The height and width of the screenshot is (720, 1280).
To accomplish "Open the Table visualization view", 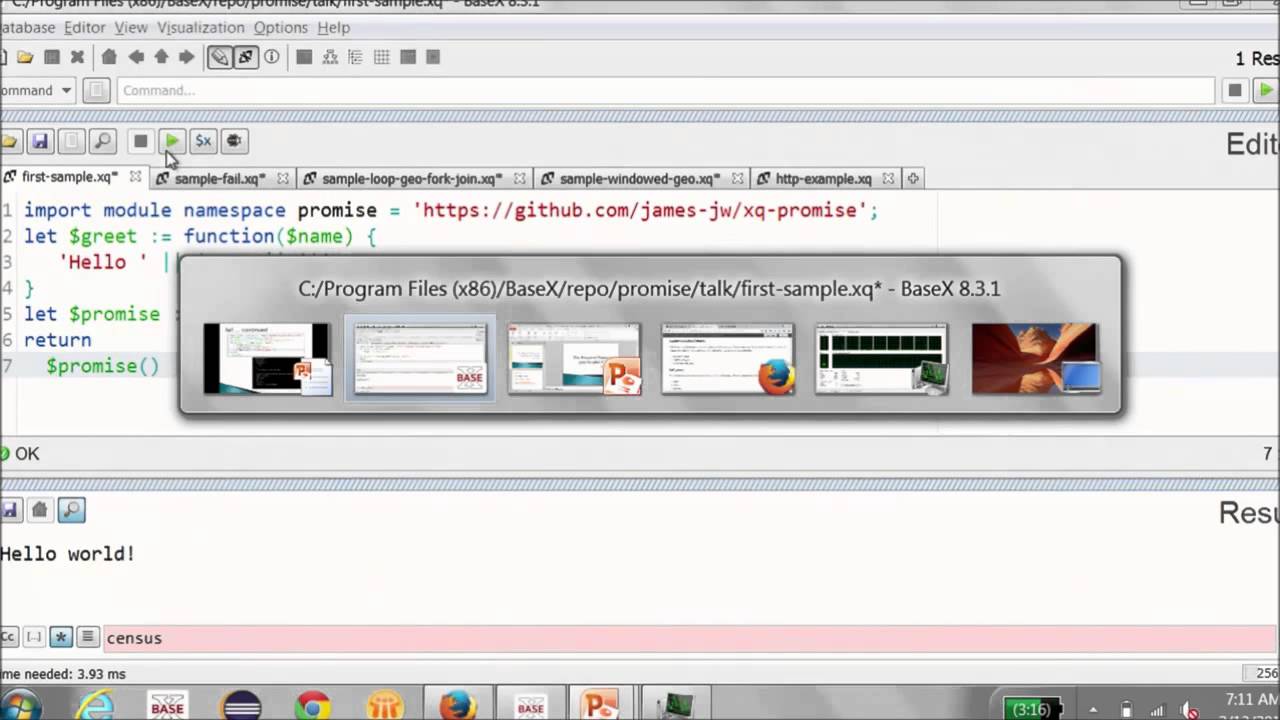I will [x=381, y=57].
